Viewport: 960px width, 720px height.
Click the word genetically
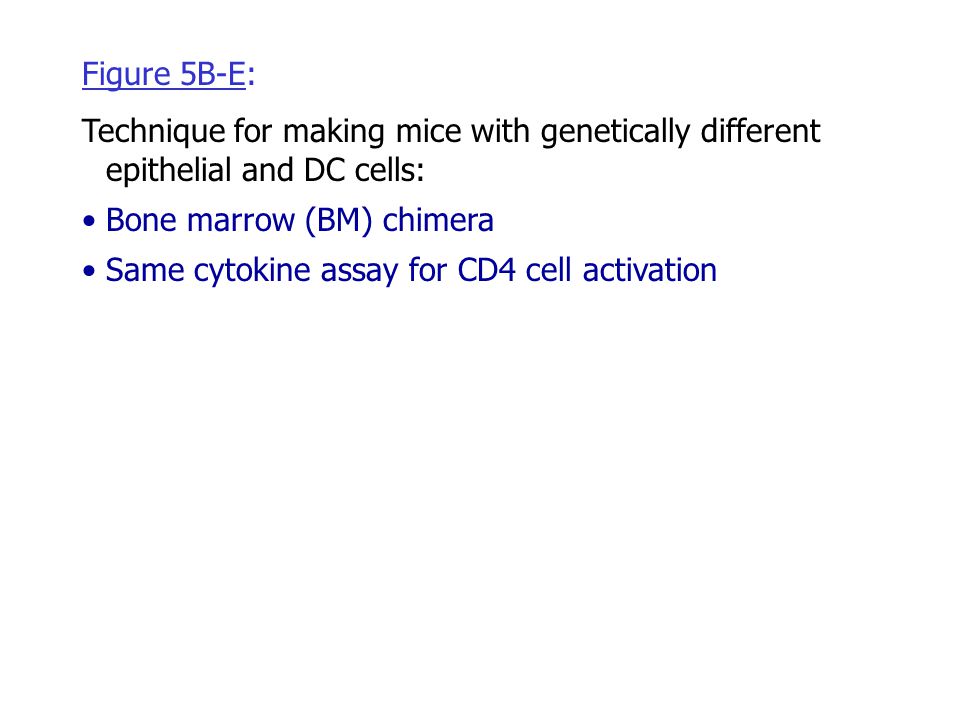tap(615, 132)
